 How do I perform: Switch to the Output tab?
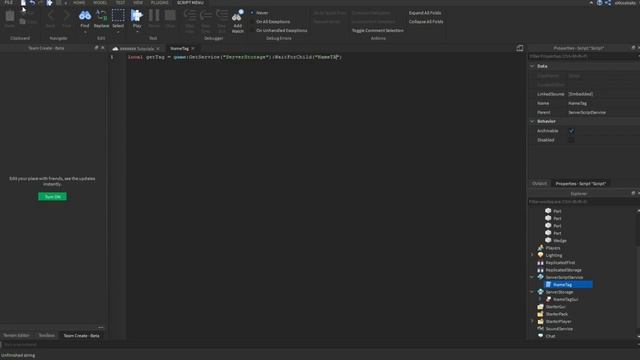click(539, 184)
